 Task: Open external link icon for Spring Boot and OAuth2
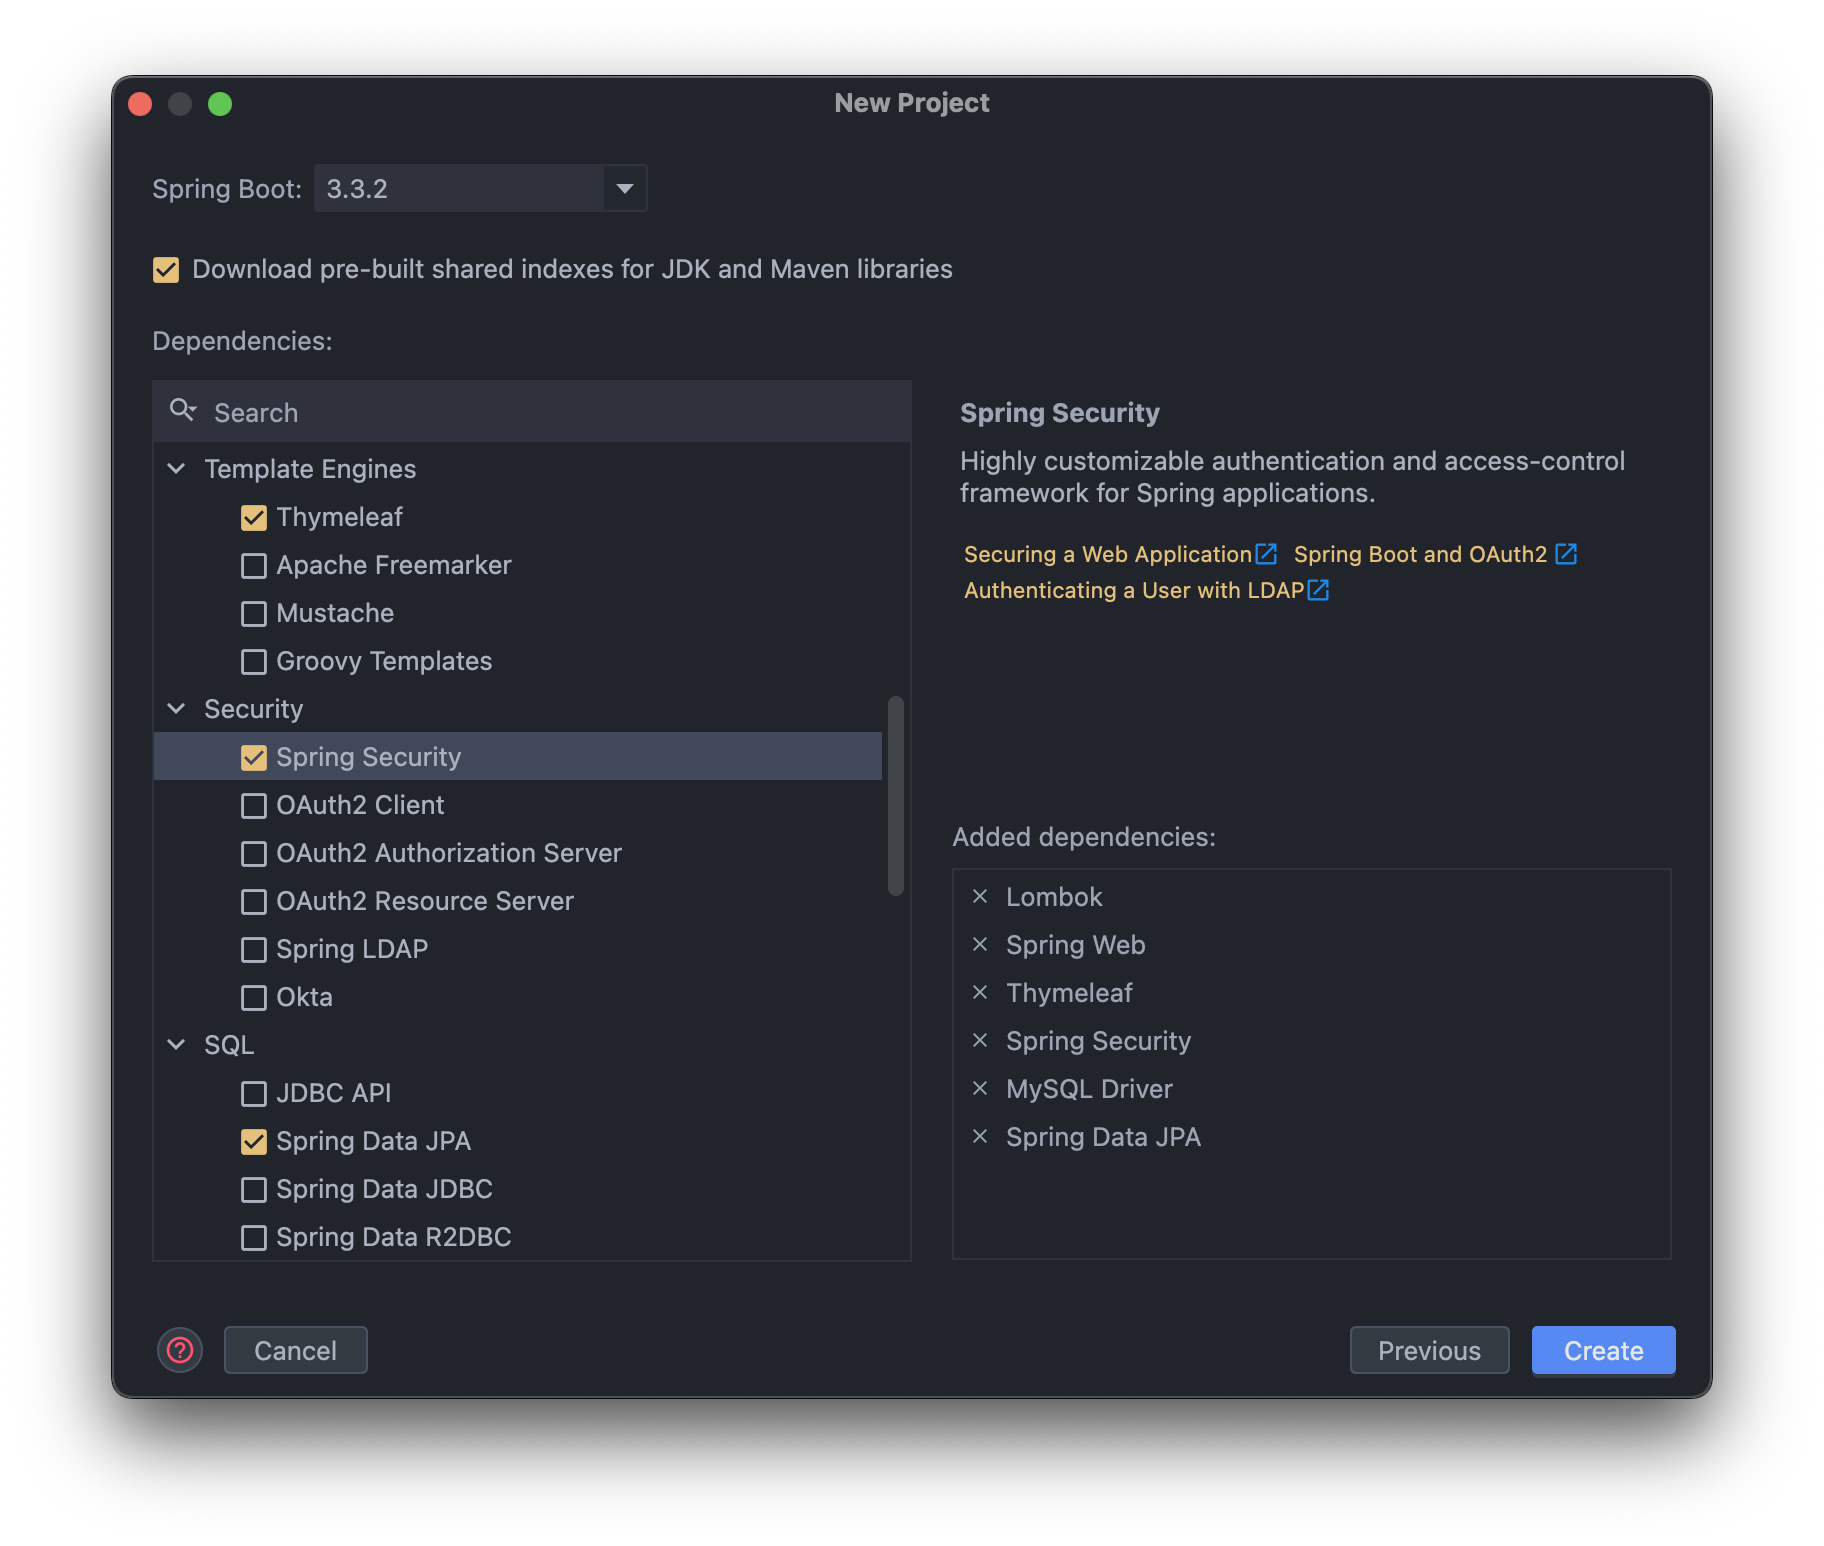coord(1566,553)
